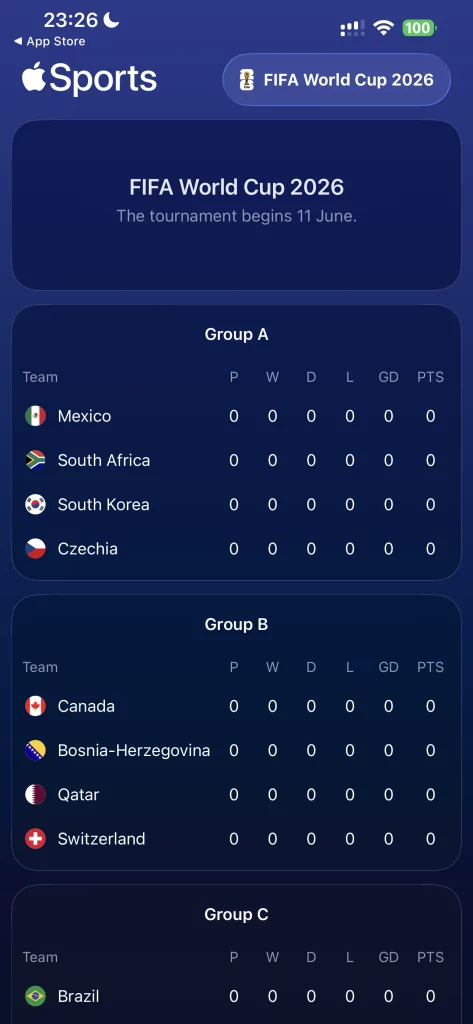The height and width of the screenshot is (1024, 473).
Task: Select the Group C header
Action: (236, 914)
